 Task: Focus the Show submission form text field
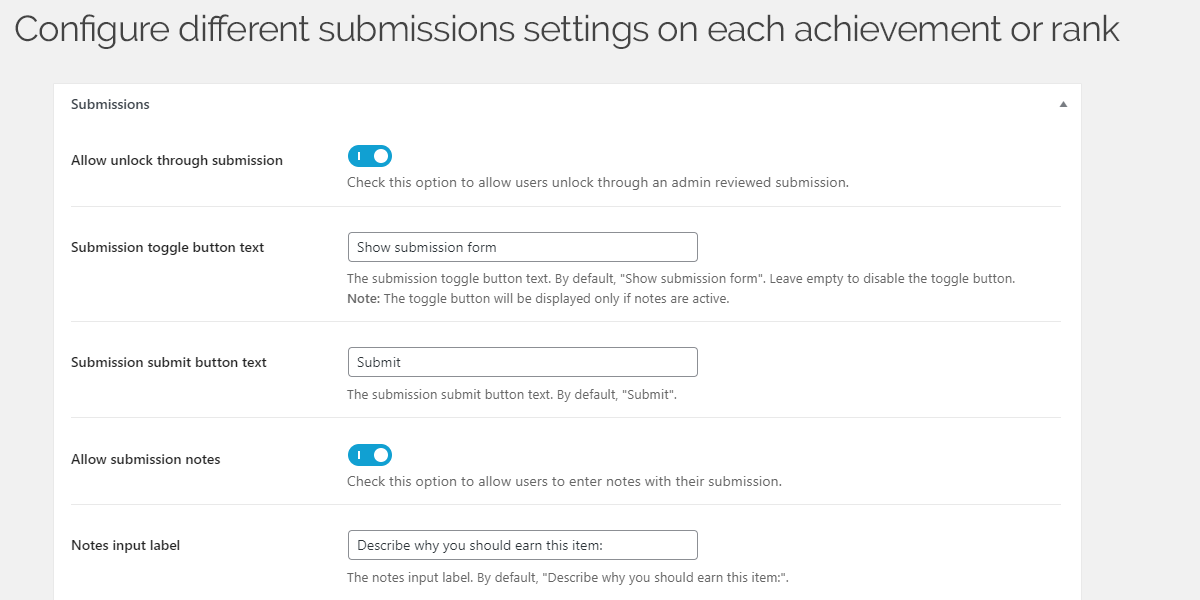[x=522, y=247]
